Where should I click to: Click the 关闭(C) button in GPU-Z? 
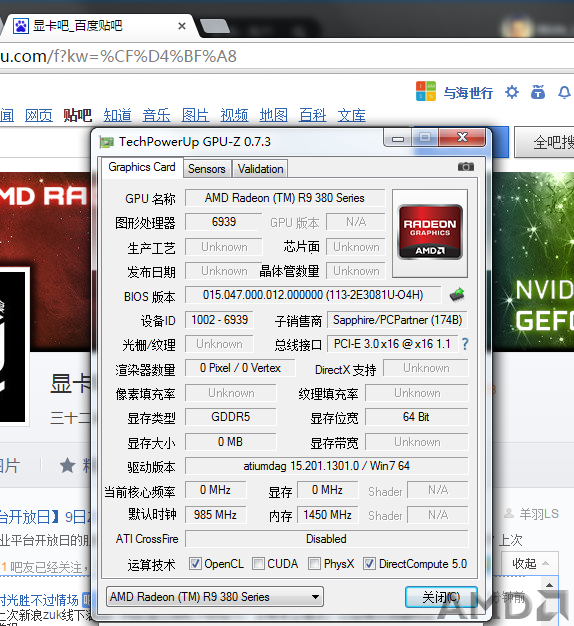(441, 597)
